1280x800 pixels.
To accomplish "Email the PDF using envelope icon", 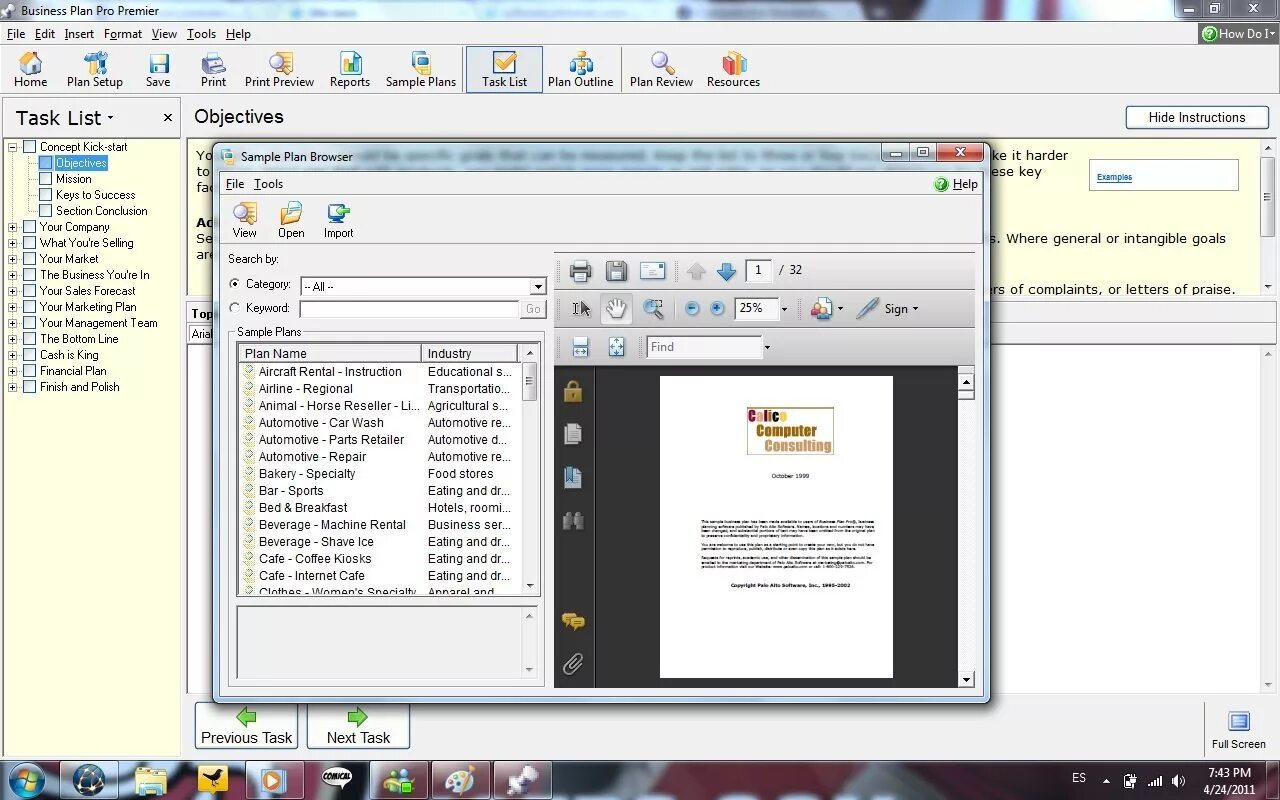I will point(652,271).
